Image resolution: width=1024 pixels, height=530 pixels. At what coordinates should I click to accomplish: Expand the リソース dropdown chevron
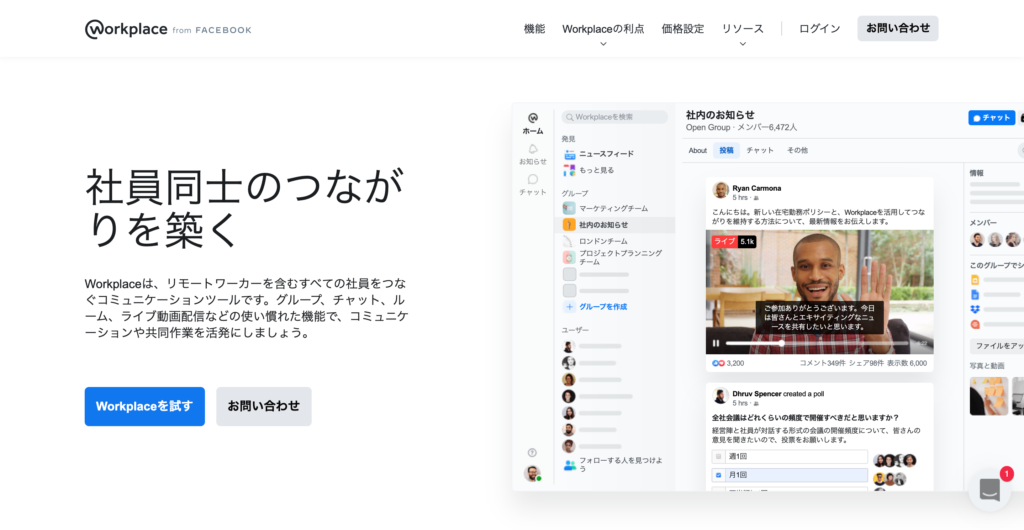tap(743, 44)
